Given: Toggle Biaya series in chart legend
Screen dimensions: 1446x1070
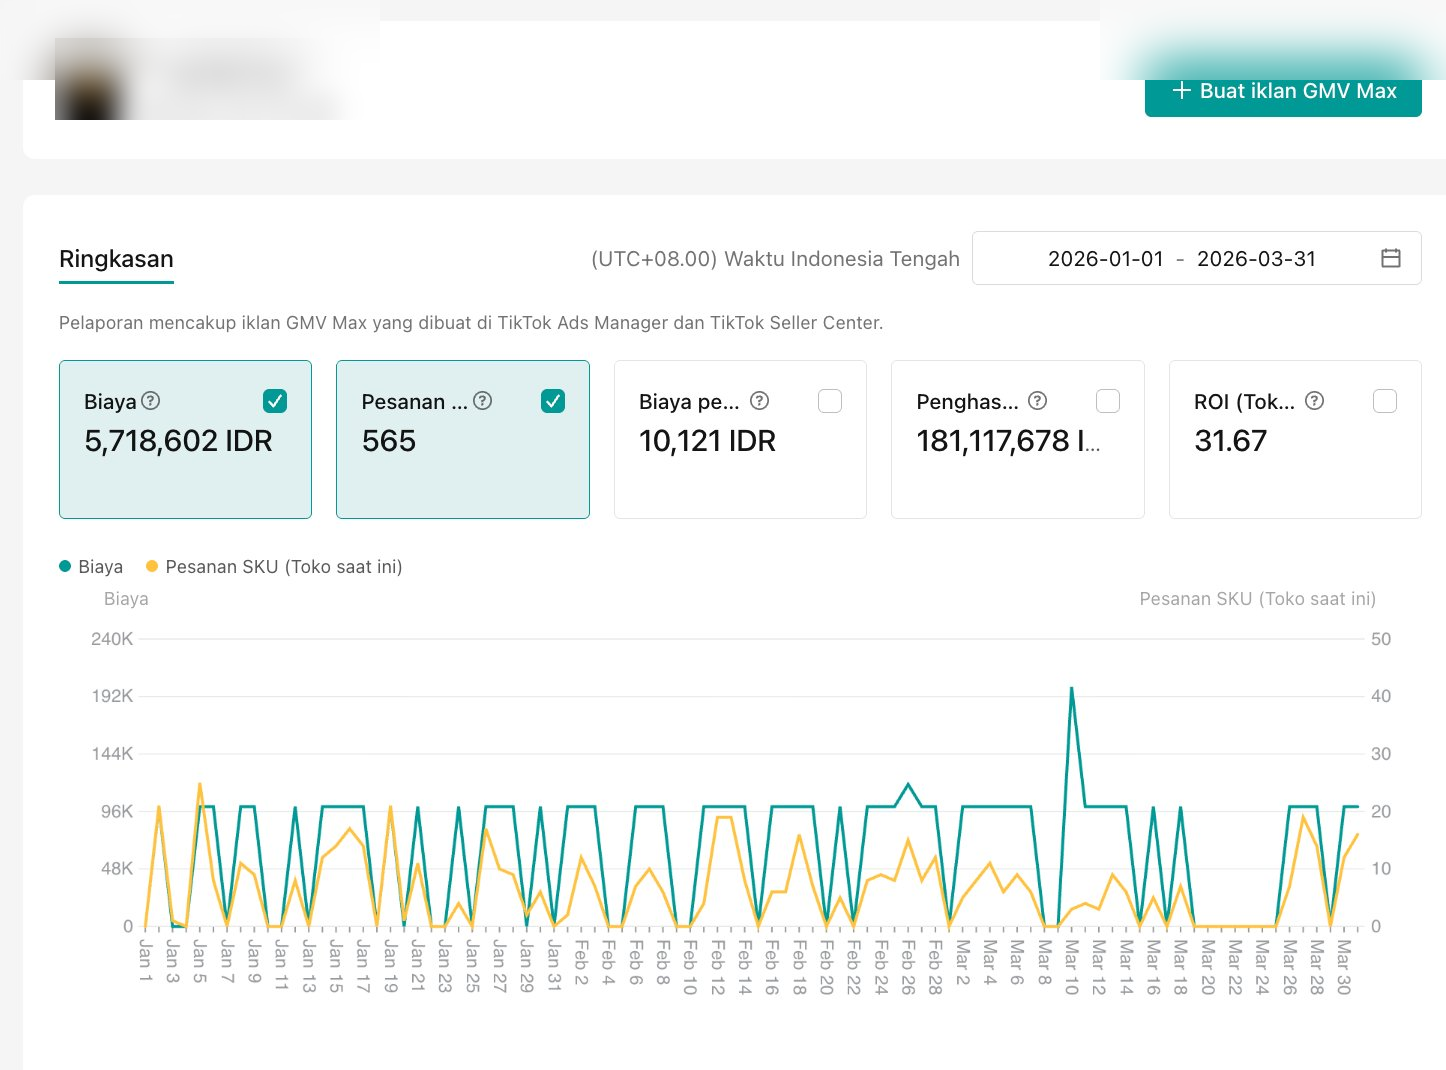Looking at the screenshot, I should (91, 567).
